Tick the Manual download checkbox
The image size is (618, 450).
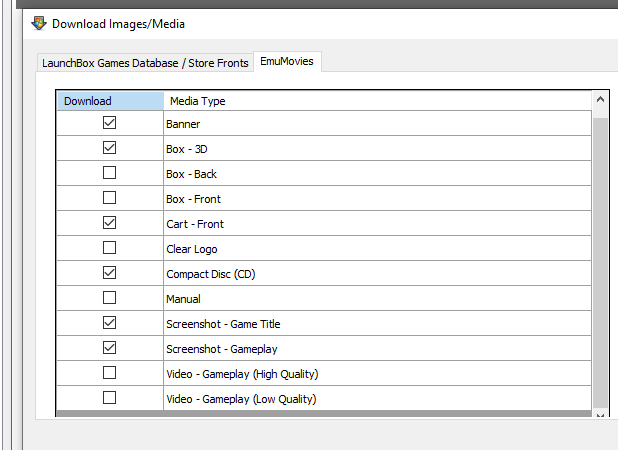coord(109,298)
